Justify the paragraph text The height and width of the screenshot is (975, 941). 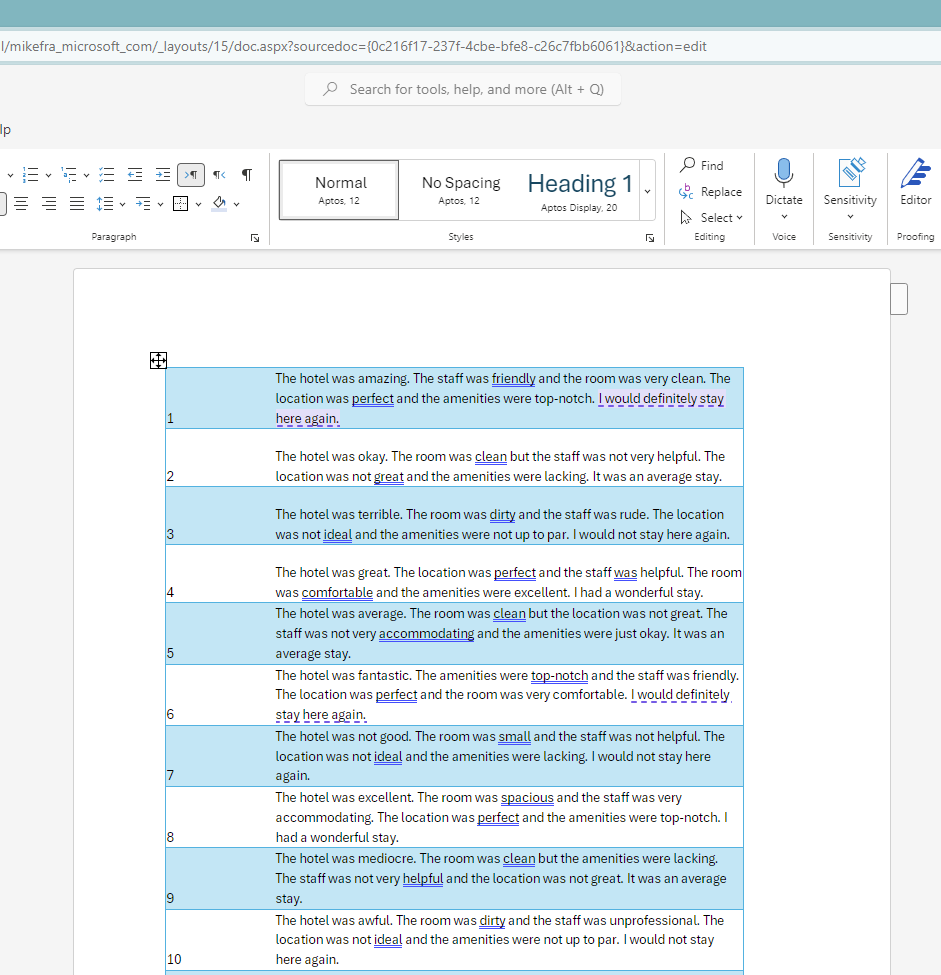[x=77, y=204]
